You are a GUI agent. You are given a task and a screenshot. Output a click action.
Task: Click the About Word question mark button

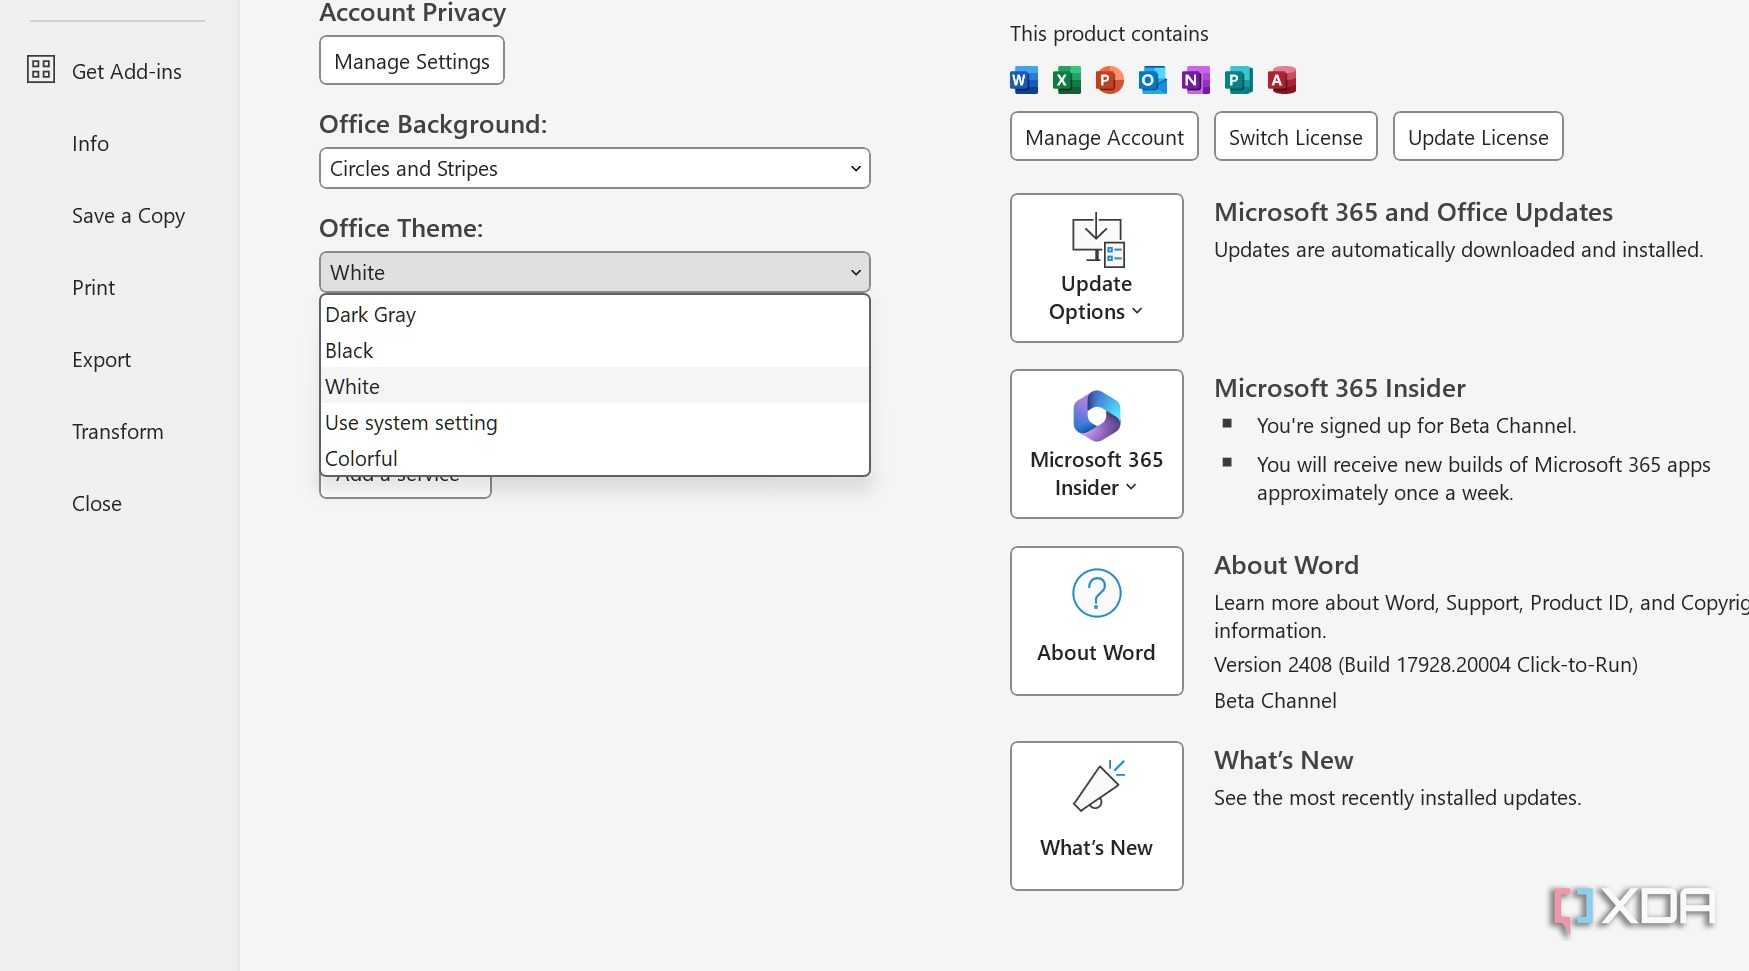[1097, 621]
